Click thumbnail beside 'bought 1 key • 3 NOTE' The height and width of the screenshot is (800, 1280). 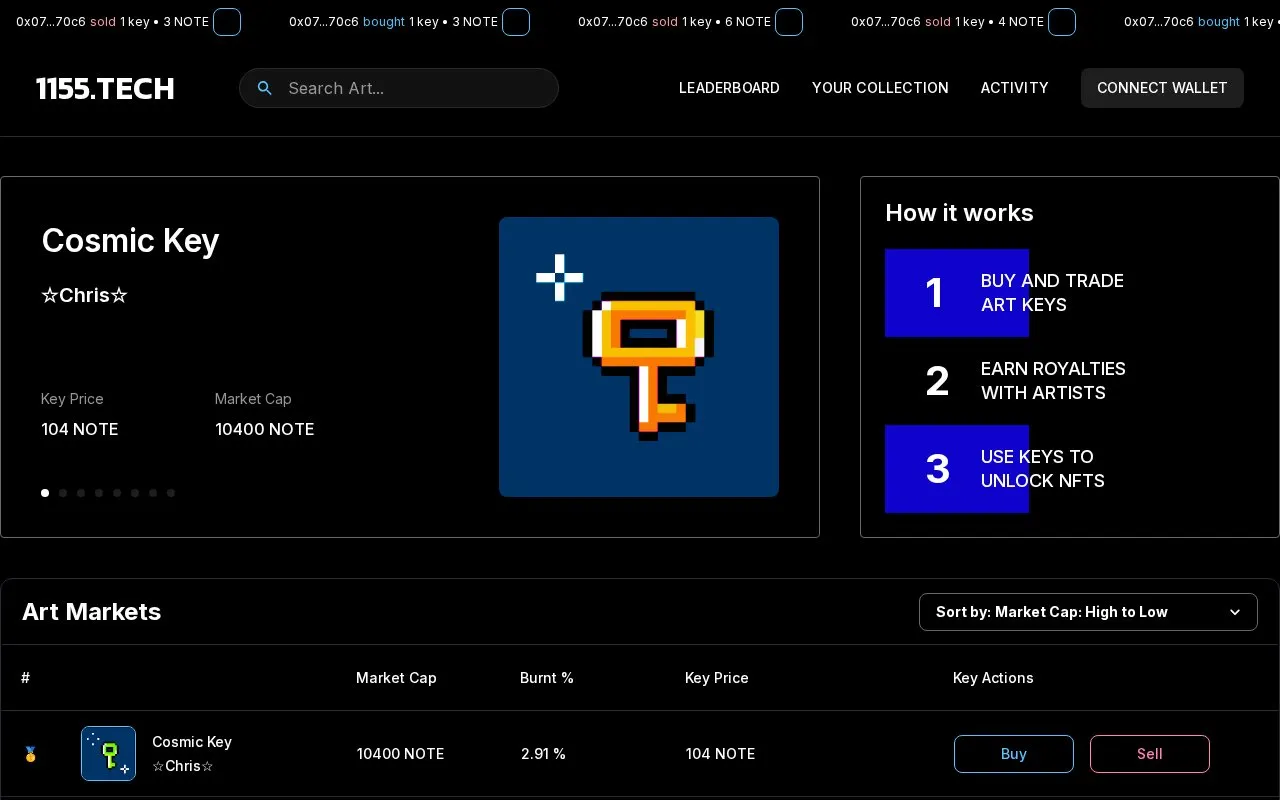pyautogui.click(x=516, y=22)
